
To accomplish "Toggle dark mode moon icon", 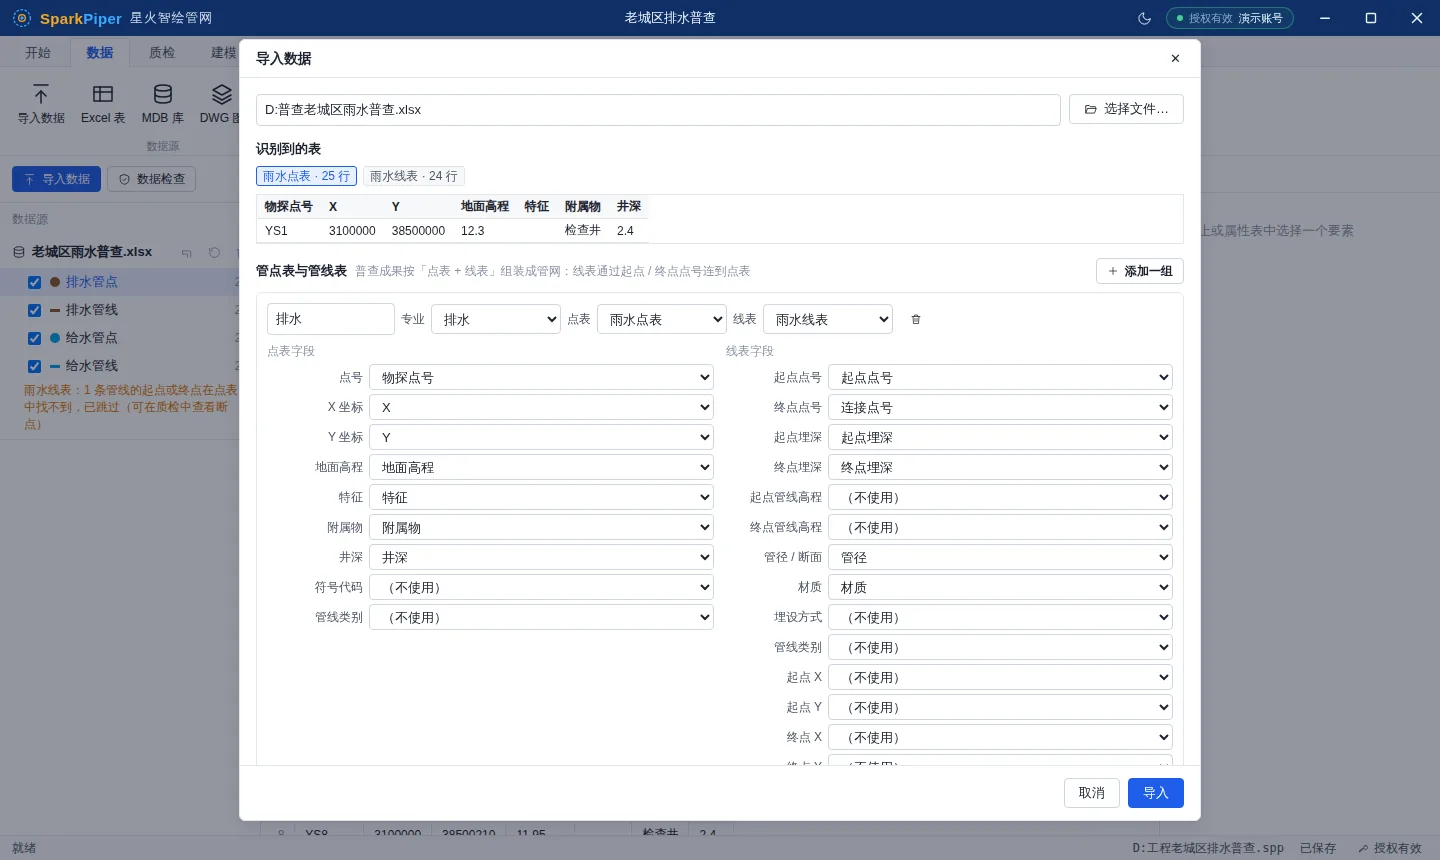I will pyautogui.click(x=1145, y=18).
